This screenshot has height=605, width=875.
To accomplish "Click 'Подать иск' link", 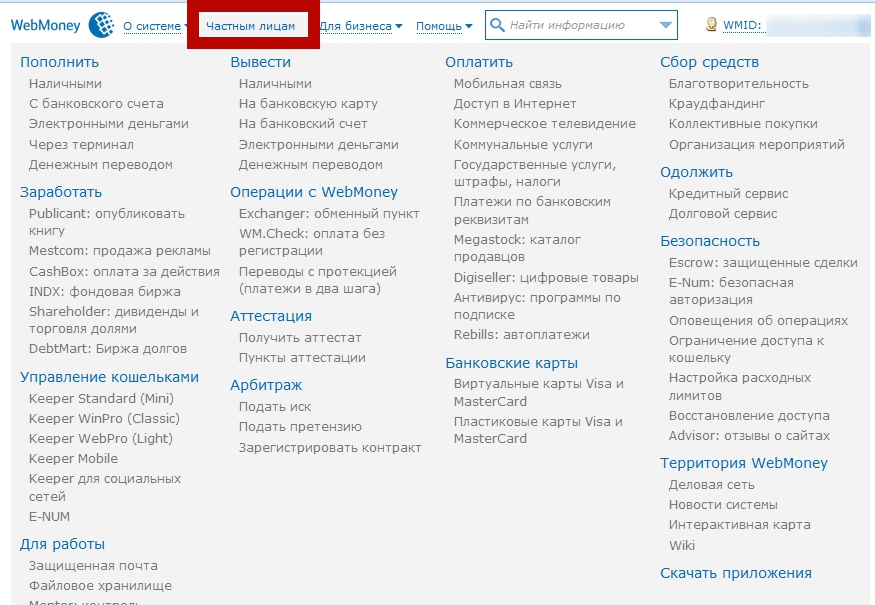I will point(275,407).
